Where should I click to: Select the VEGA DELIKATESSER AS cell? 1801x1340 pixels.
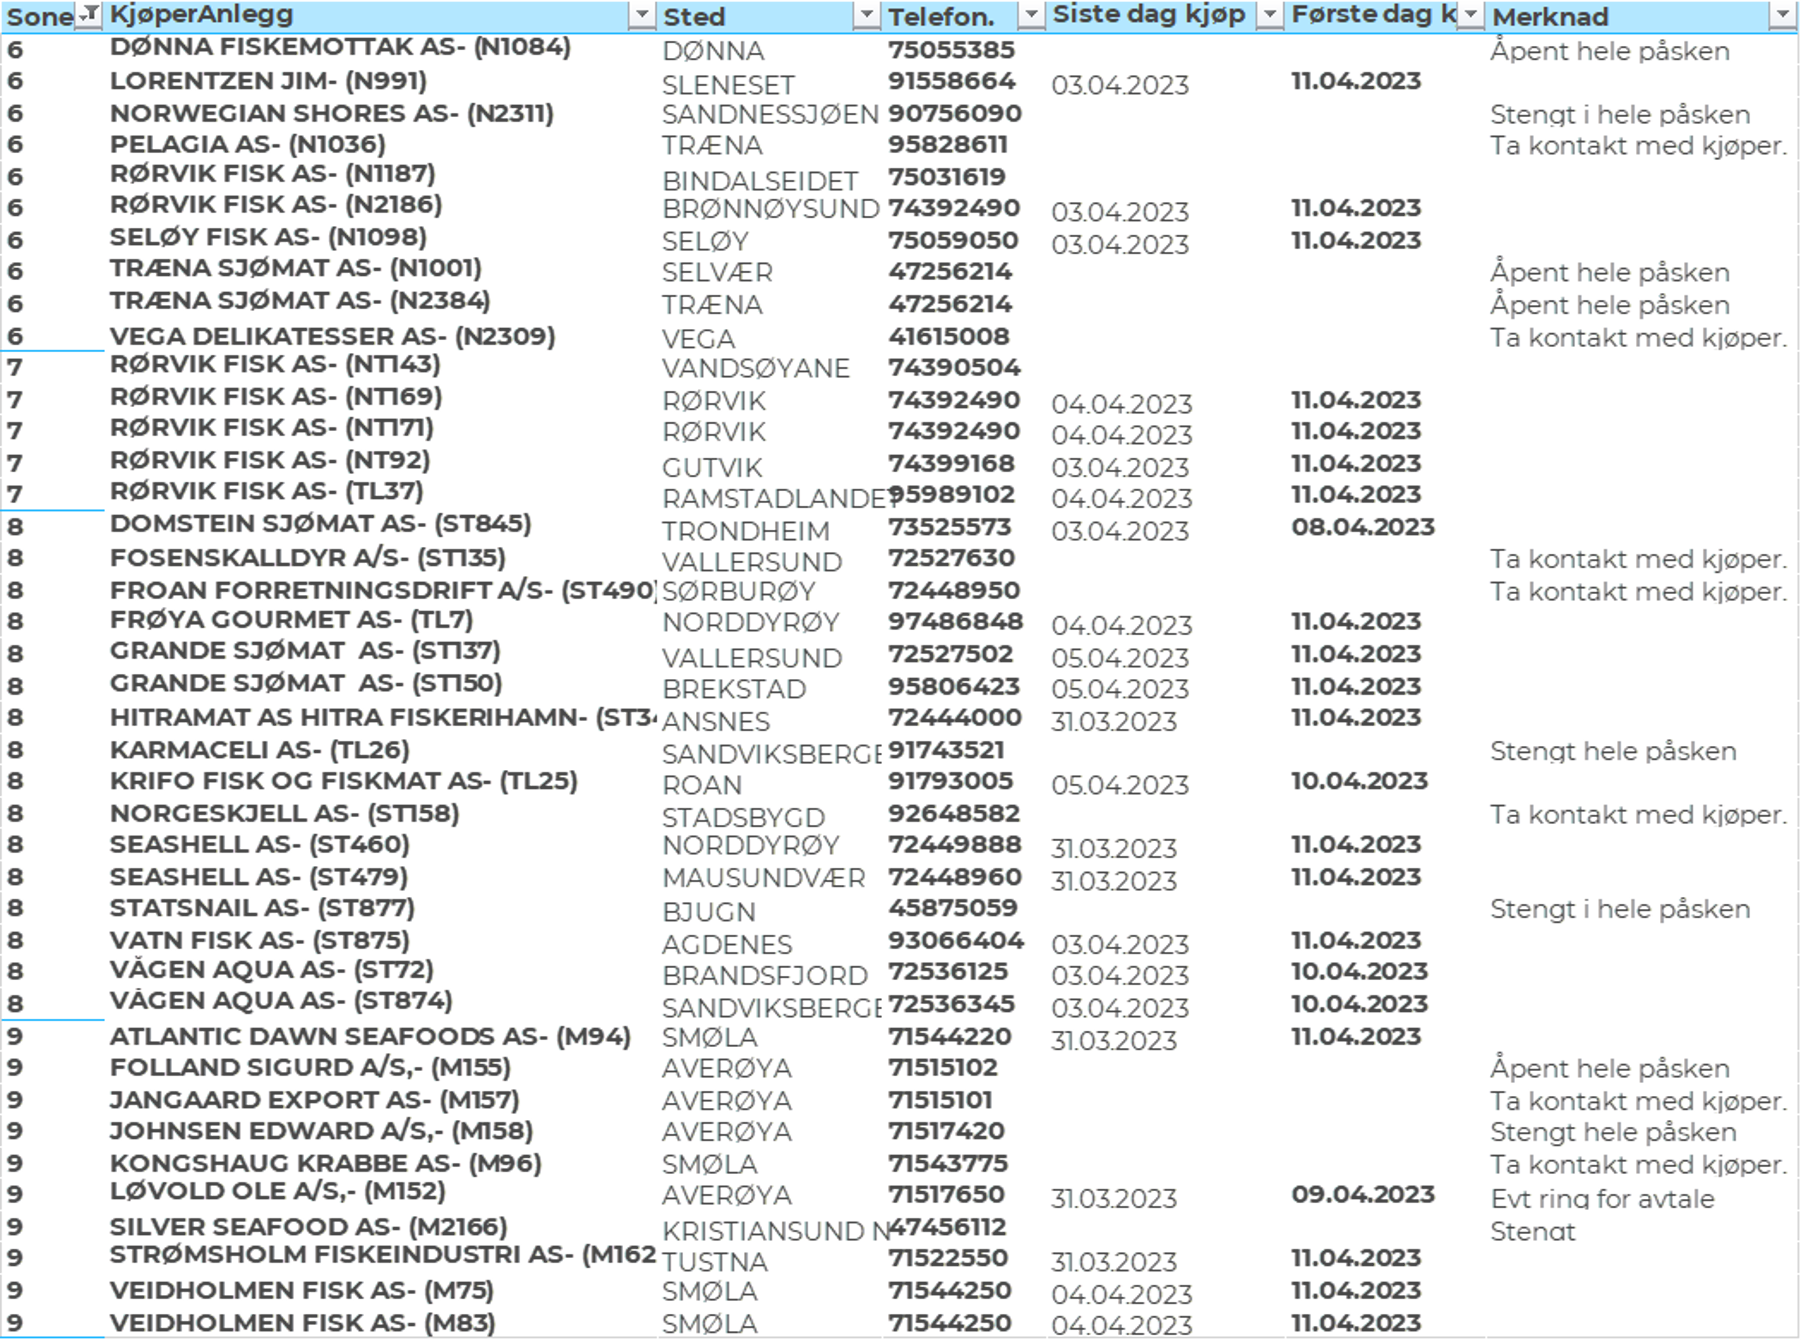pos(331,336)
